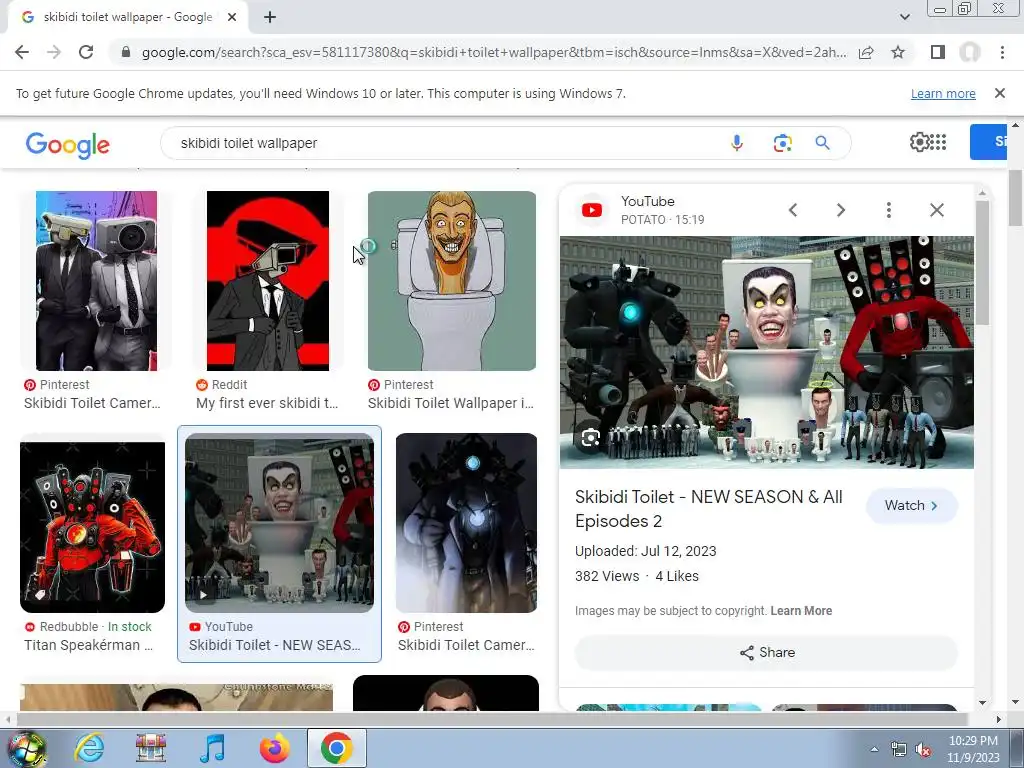This screenshot has height=768, width=1024.
Task: Open the selected YouTube NEW SEASON thumbnail
Action: 280,522
